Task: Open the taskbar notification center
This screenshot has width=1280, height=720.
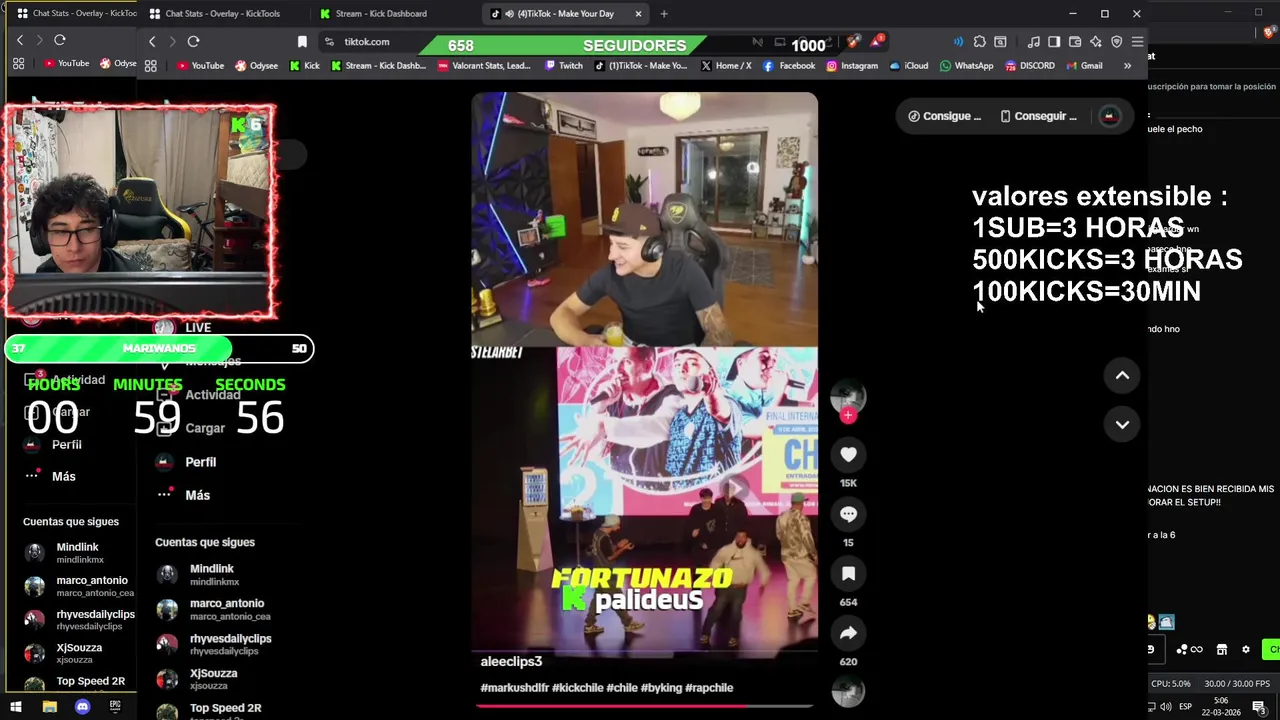Action: (1259, 707)
